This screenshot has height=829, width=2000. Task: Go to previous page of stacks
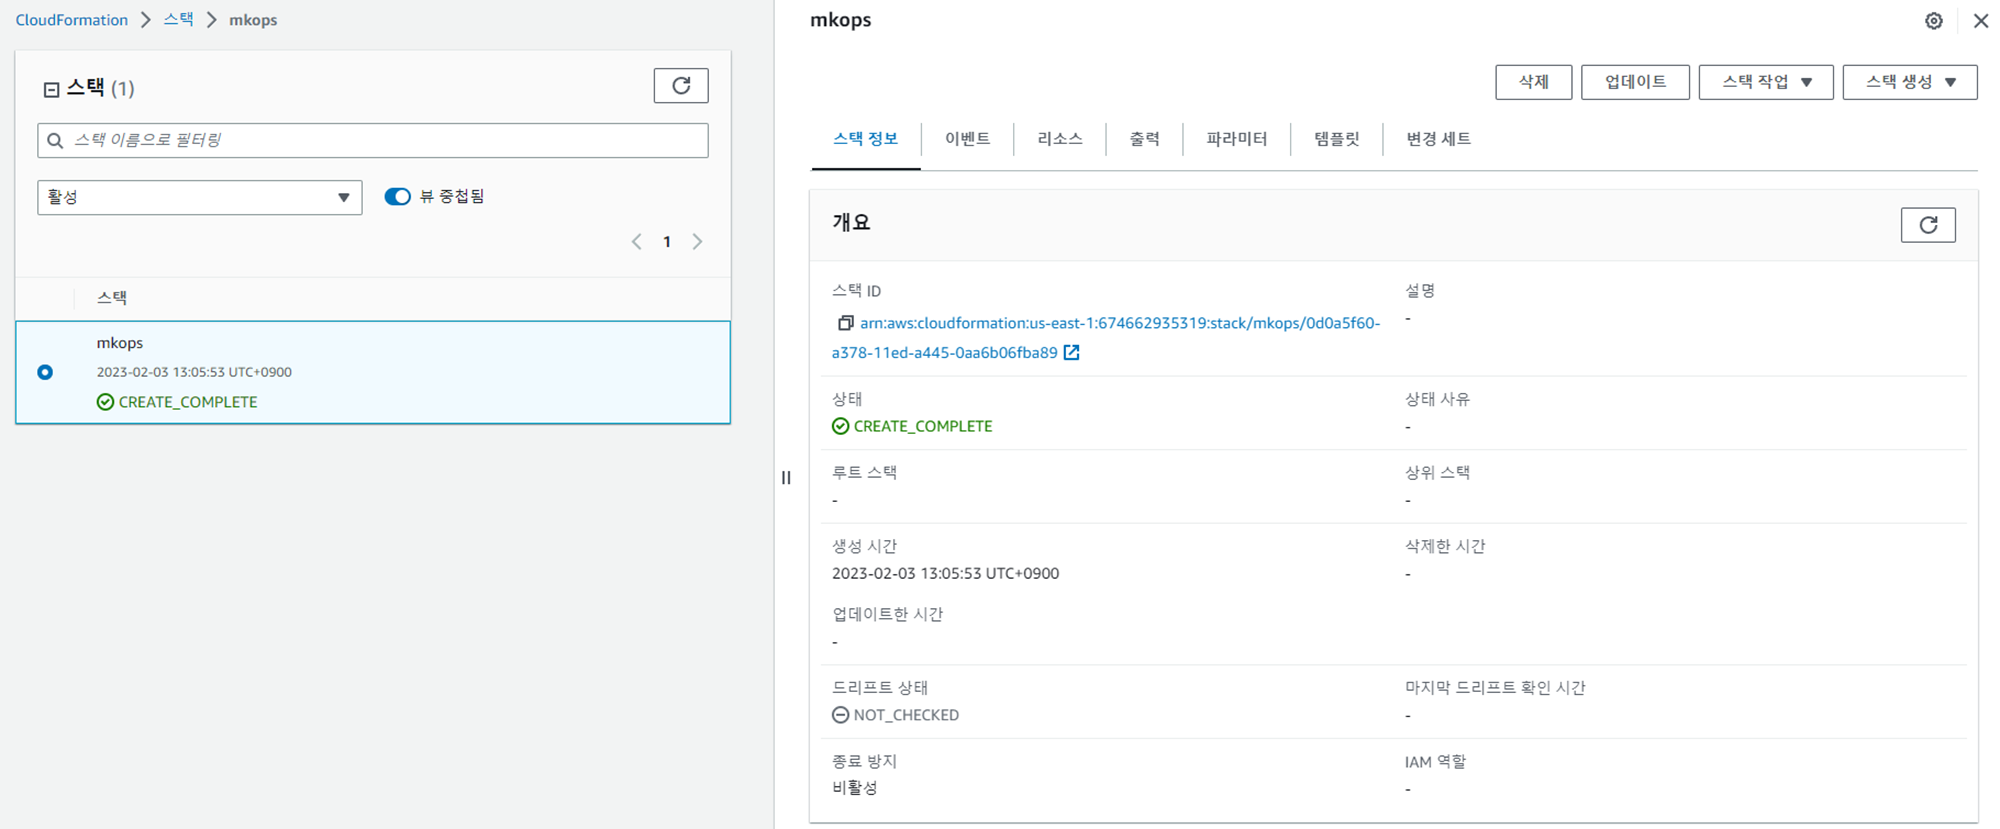point(637,242)
